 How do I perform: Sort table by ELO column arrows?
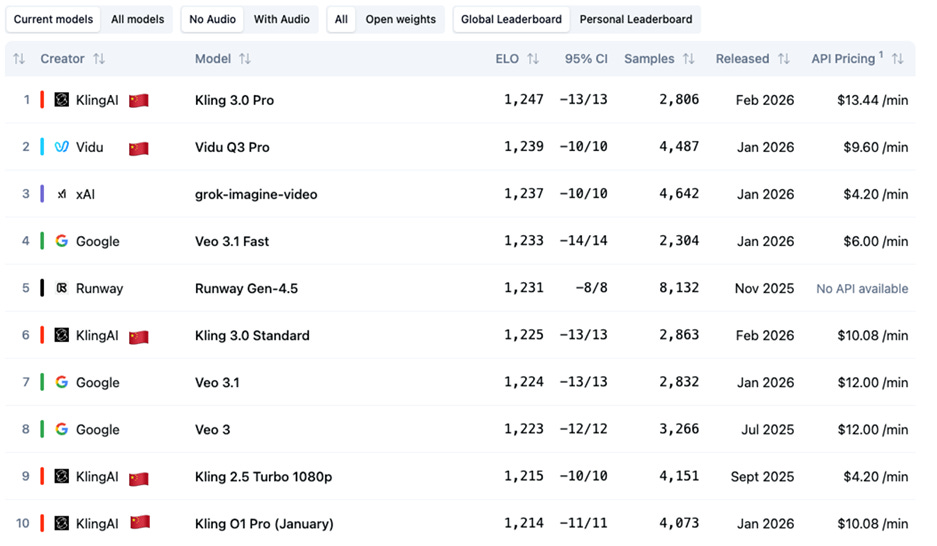[533, 59]
